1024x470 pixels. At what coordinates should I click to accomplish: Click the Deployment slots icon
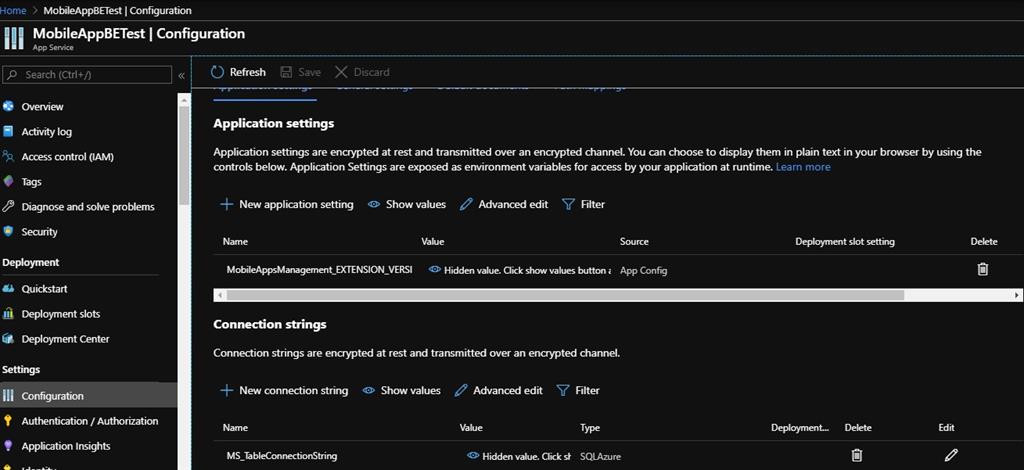(x=8, y=314)
